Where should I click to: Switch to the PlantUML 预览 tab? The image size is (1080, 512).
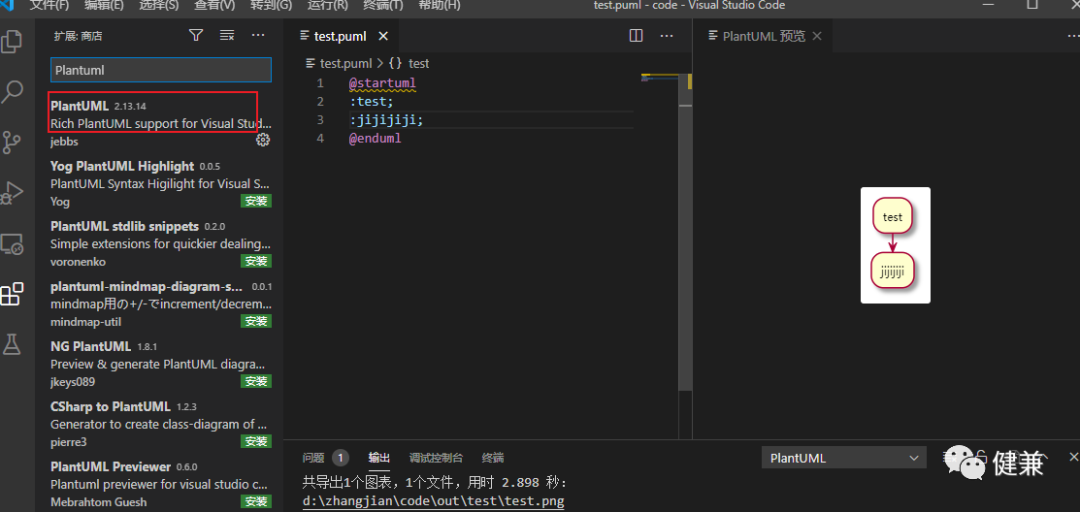pos(762,37)
